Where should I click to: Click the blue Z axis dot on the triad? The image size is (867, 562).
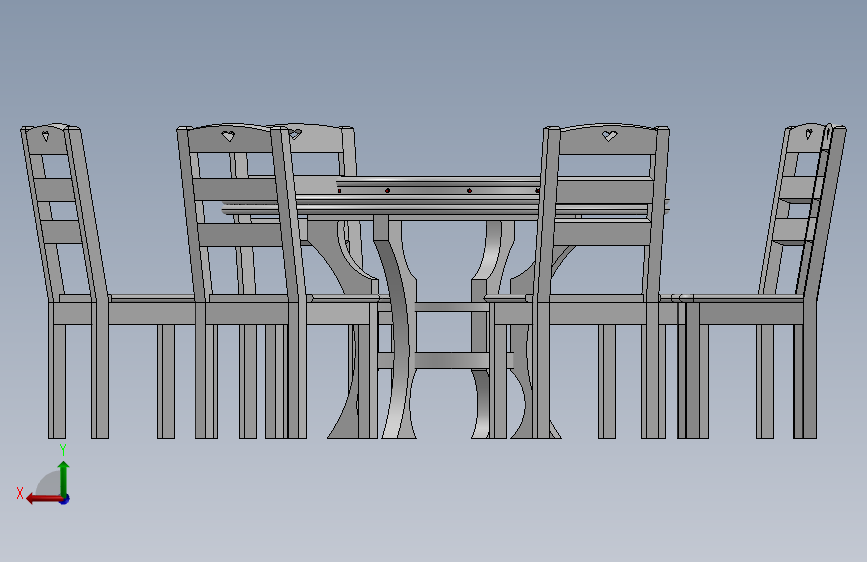click(65, 499)
